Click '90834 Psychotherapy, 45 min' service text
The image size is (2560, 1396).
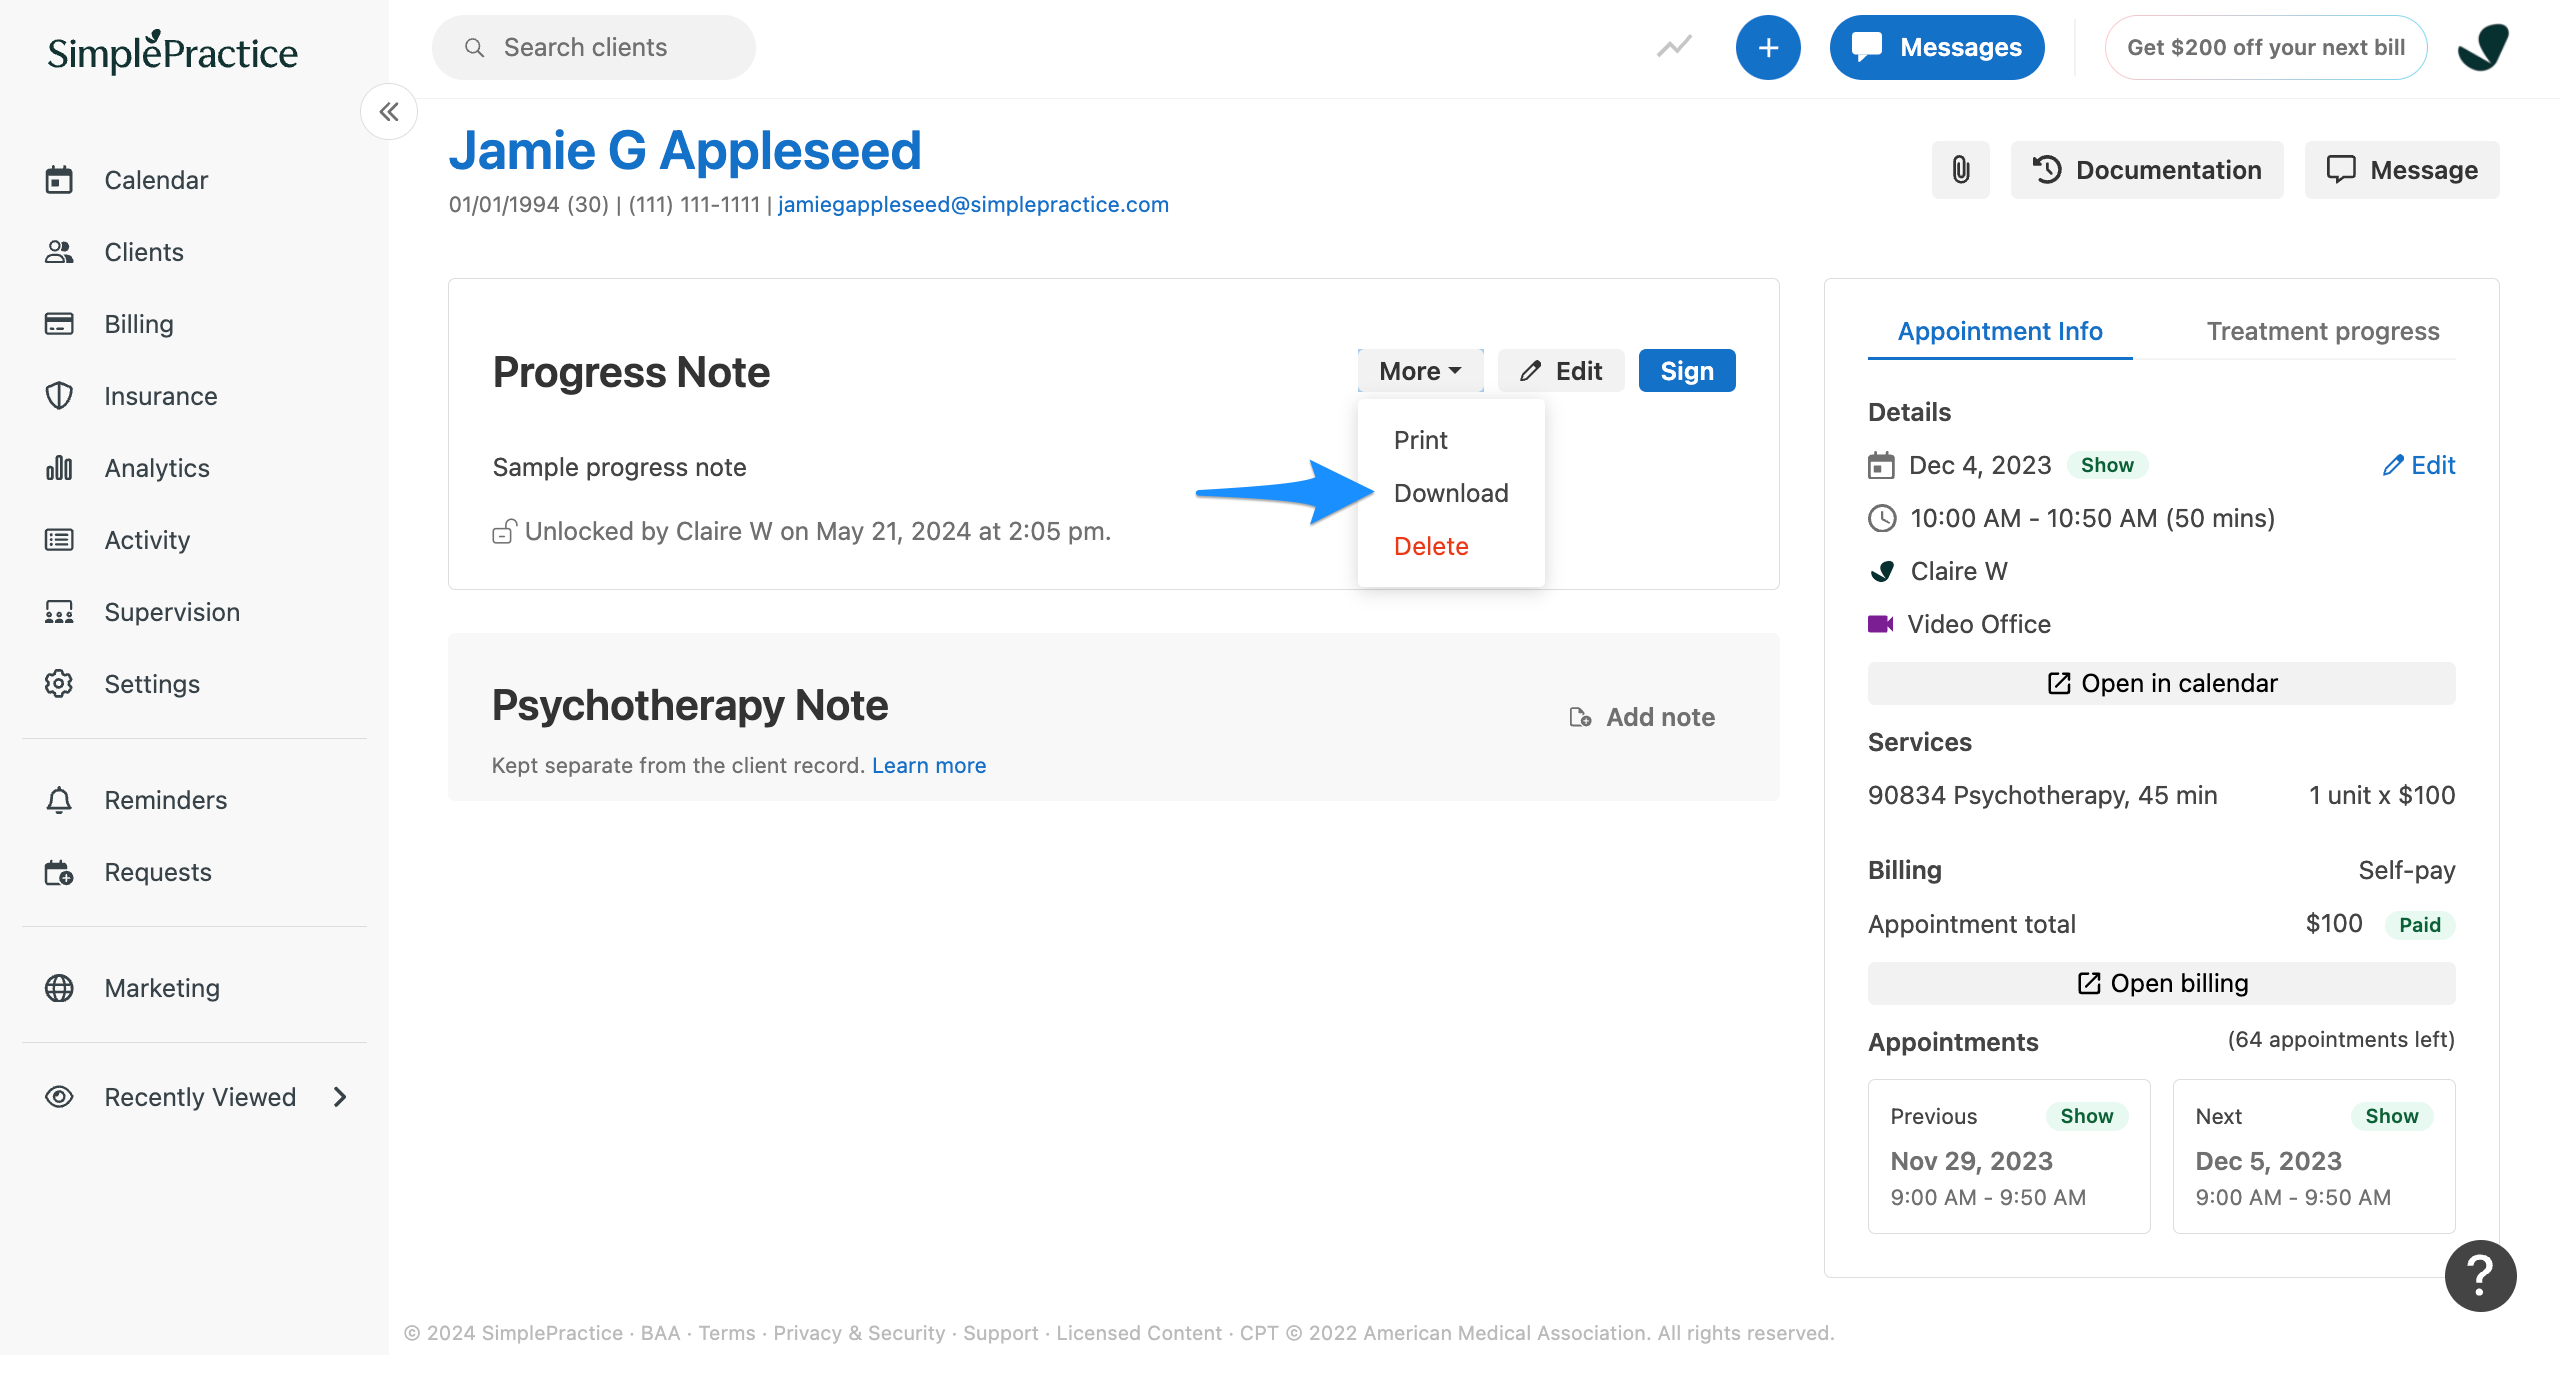pos(2042,795)
